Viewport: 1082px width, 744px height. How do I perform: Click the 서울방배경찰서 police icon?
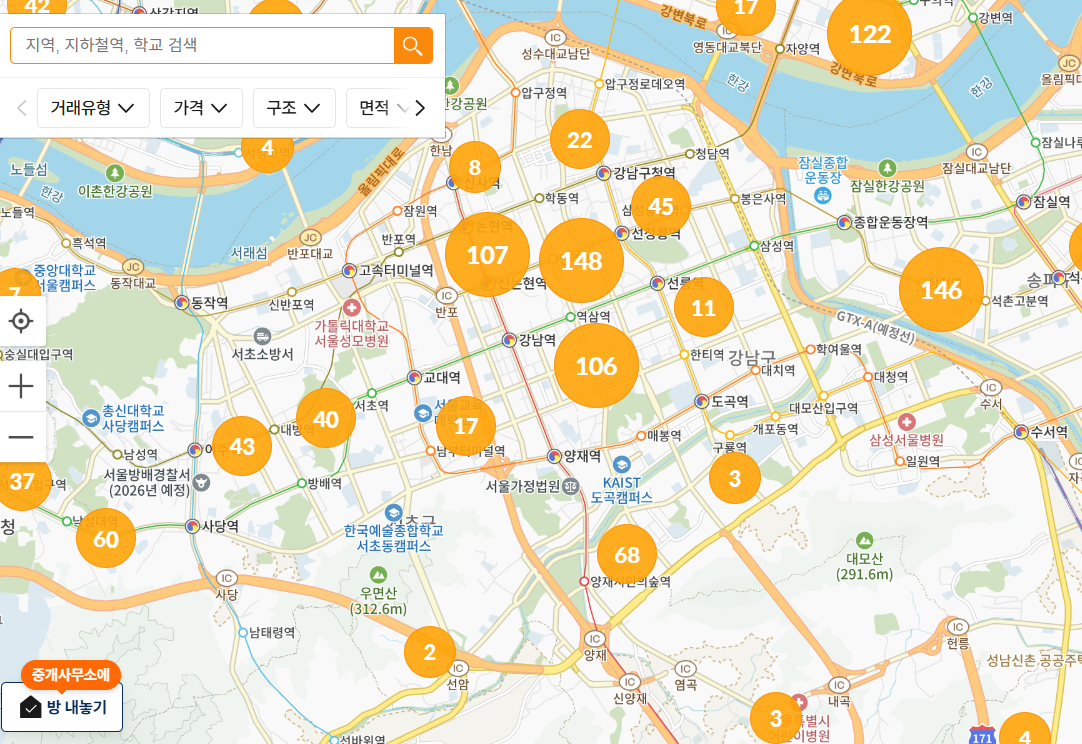201,482
